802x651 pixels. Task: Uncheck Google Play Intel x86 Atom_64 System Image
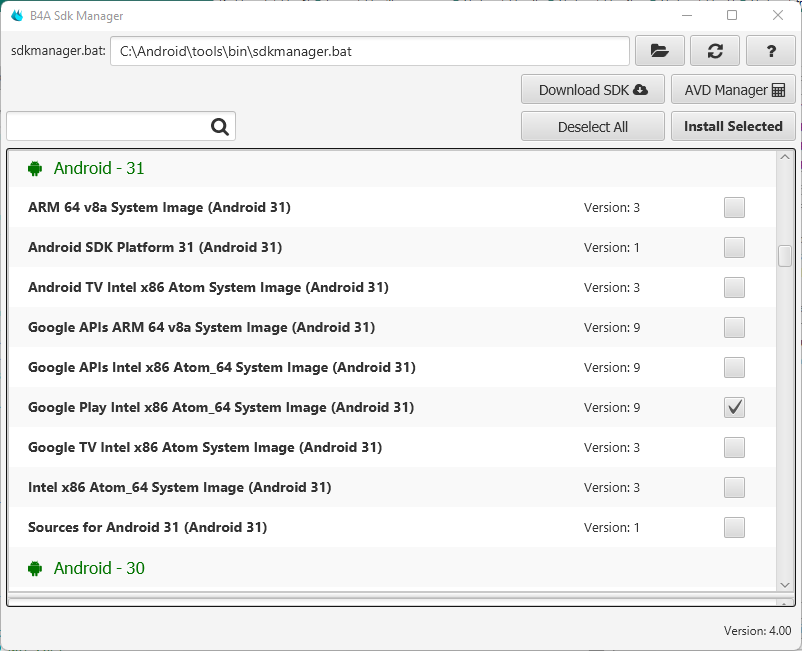(734, 407)
